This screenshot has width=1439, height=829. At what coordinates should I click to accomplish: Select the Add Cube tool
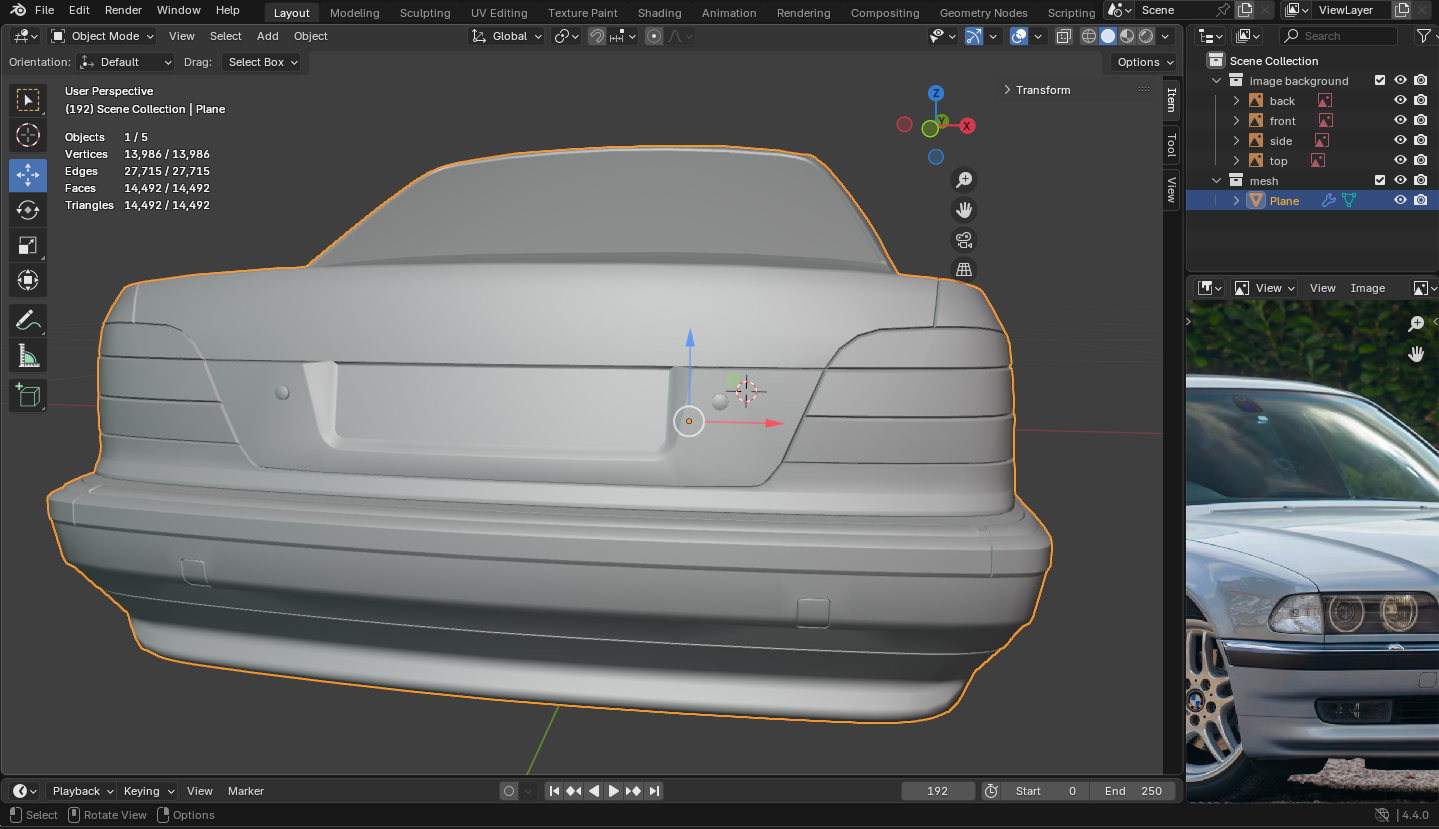(28, 395)
